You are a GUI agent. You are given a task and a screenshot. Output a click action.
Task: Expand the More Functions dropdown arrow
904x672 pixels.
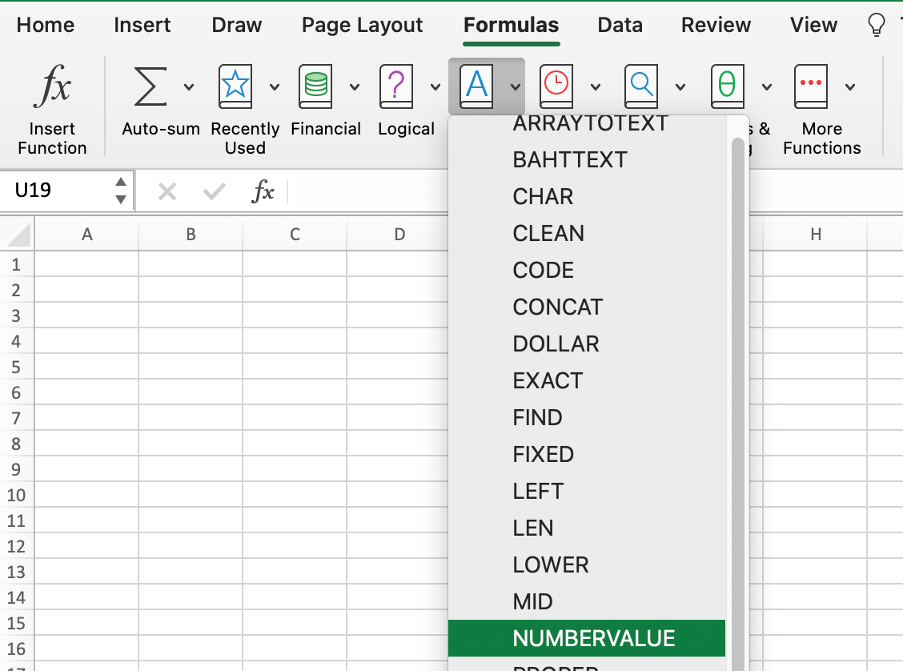coord(850,87)
